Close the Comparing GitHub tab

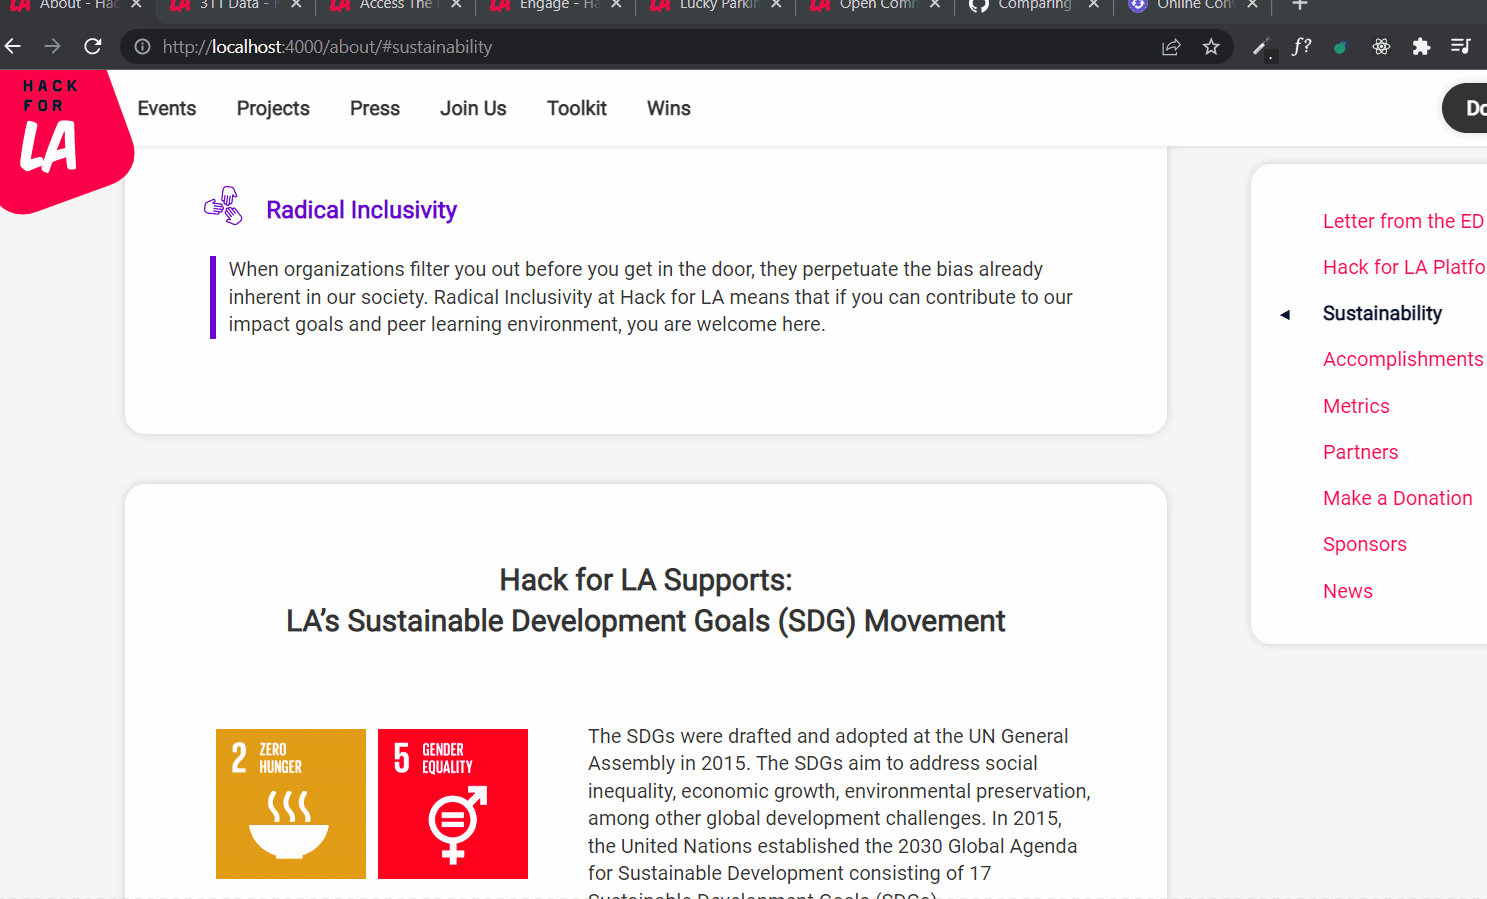1094,5
